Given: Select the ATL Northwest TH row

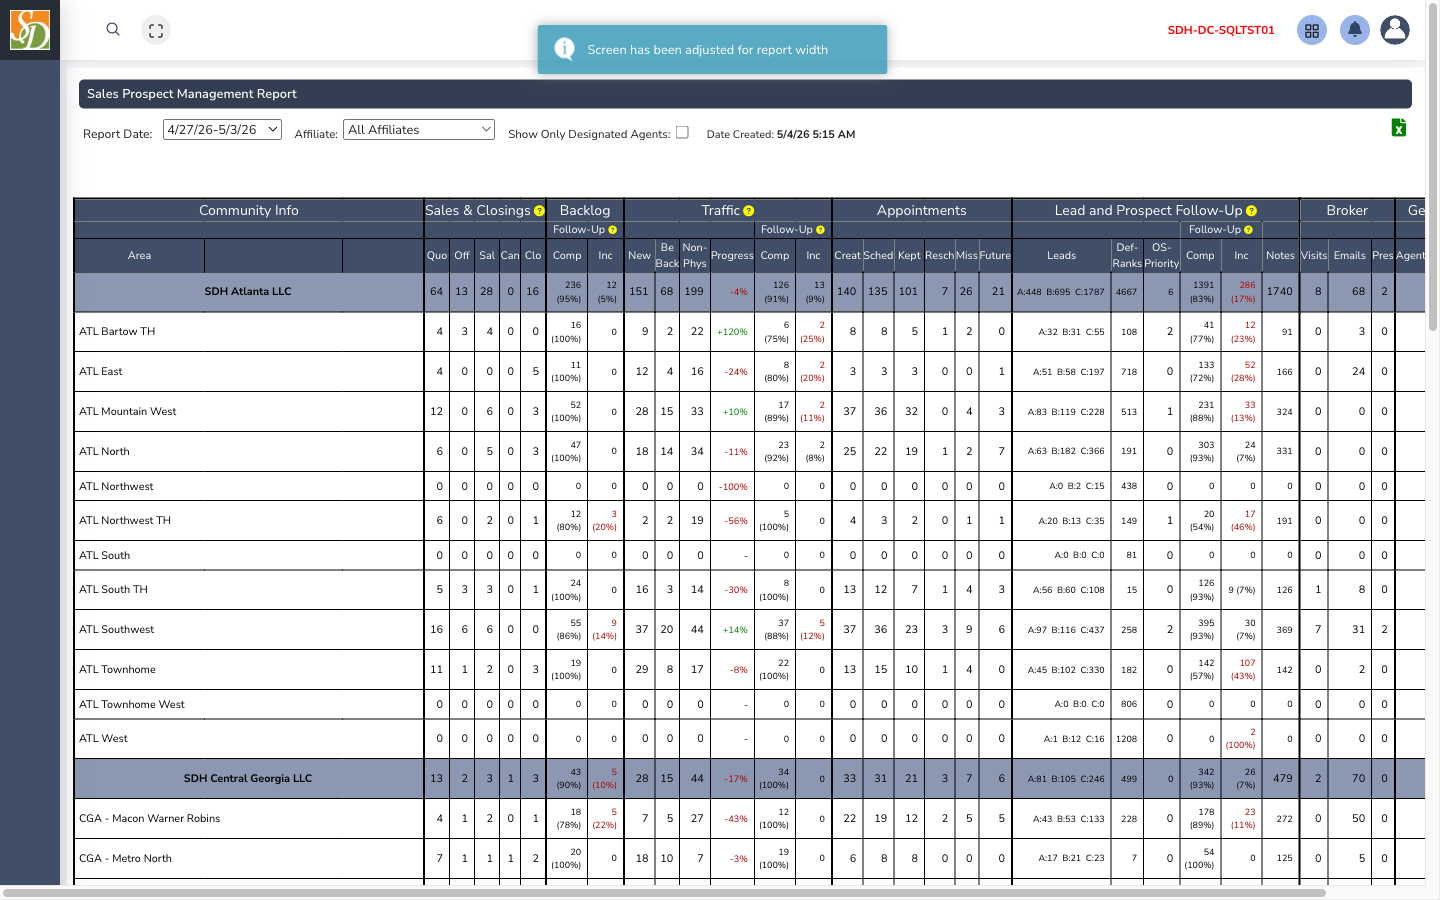Looking at the screenshot, I should click(749, 521).
